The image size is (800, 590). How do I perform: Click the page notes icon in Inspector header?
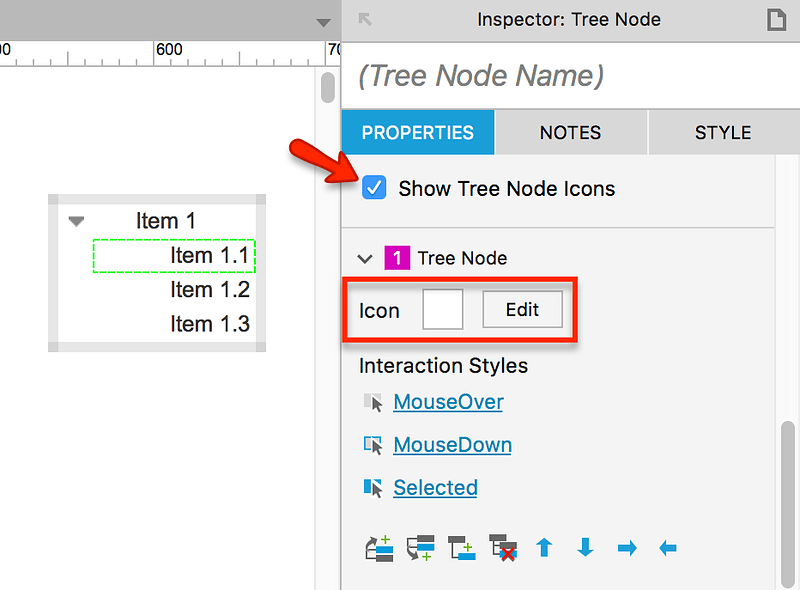tap(776, 20)
